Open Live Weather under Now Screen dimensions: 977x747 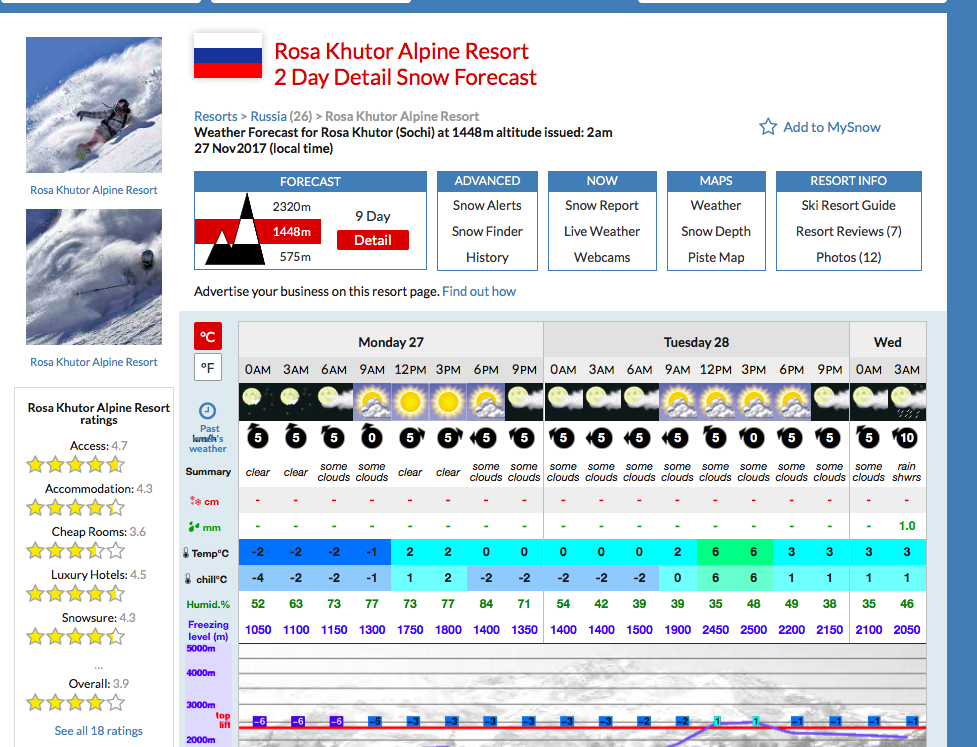tap(602, 231)
